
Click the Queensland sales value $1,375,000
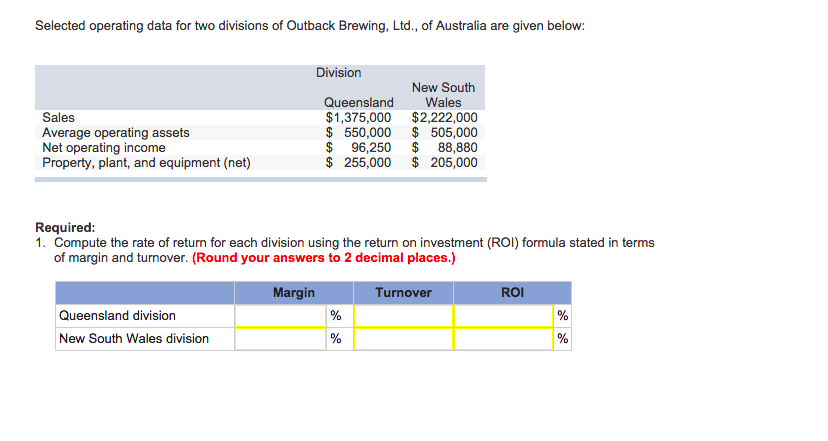[358, 117]
